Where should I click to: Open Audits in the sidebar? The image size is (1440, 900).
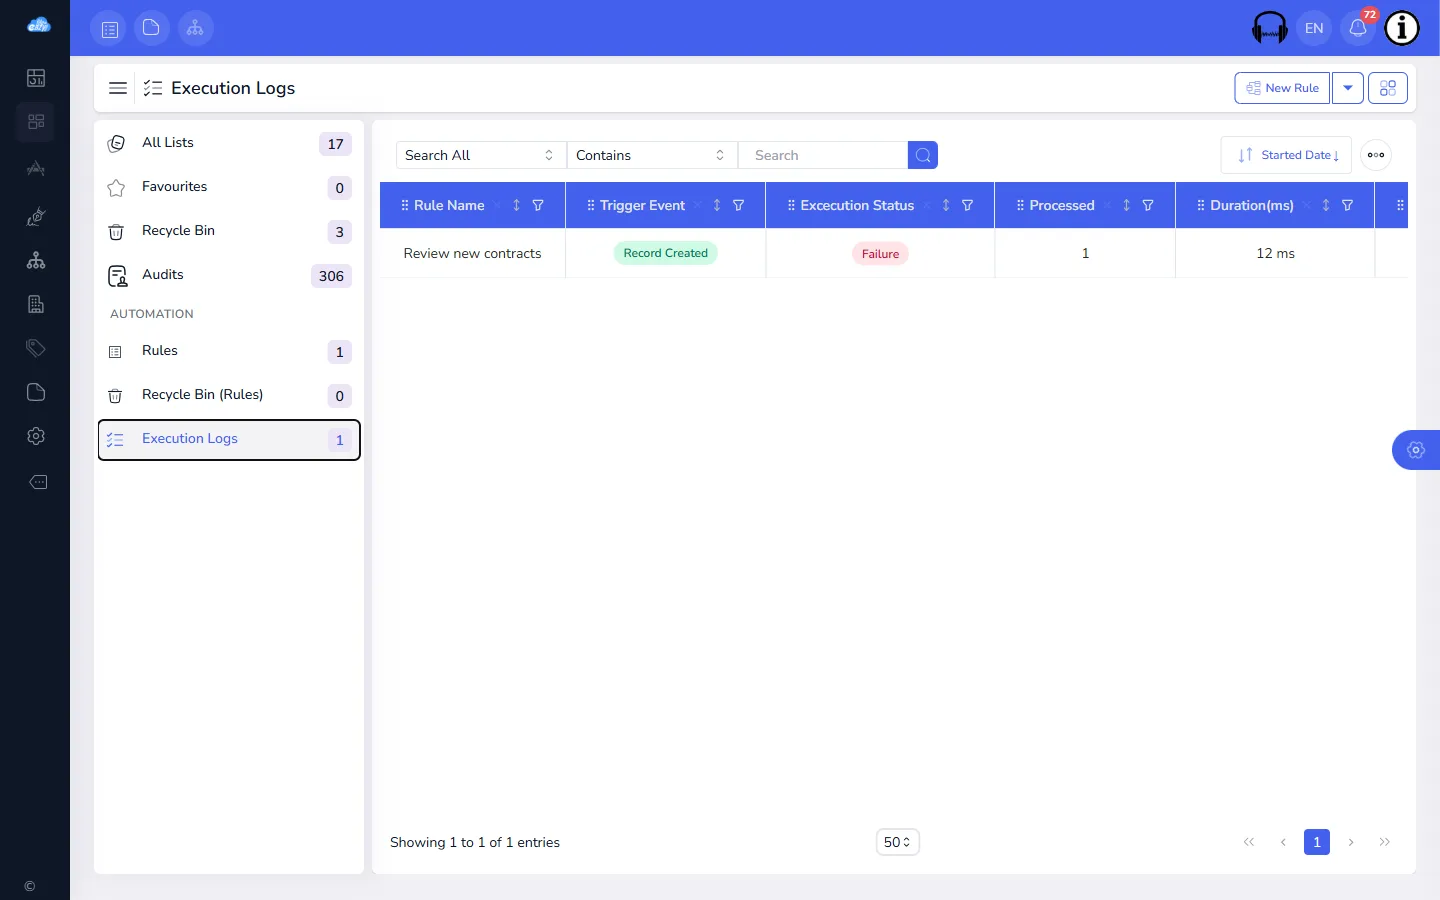tap(229, 275)
